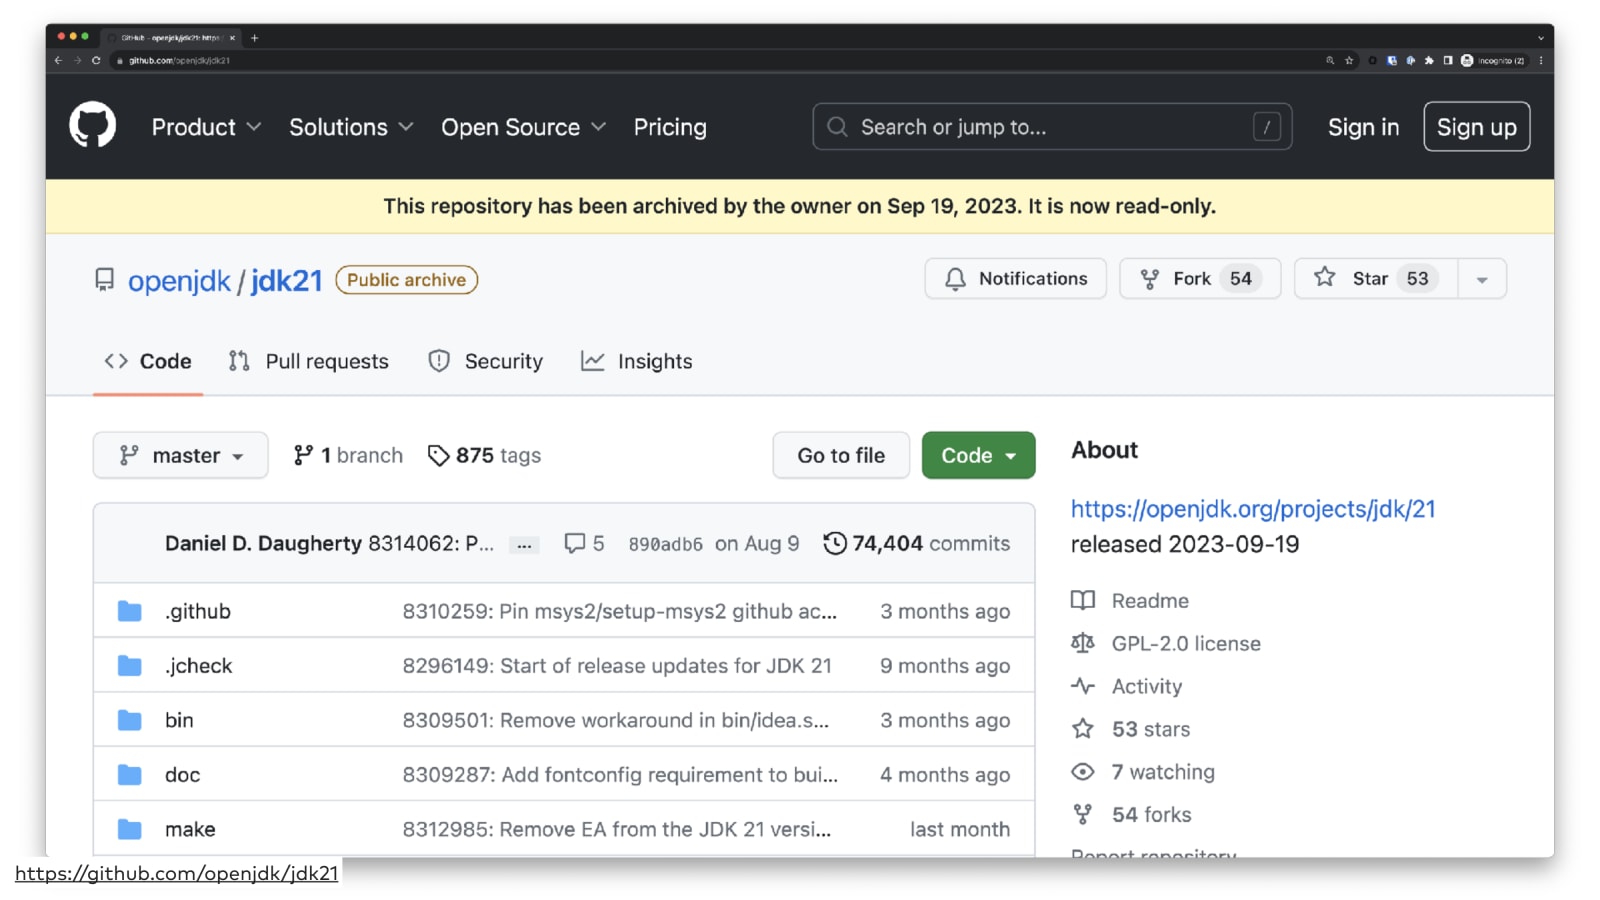This screenshot has height=900, width=1600.
Task: Open commit 8309501 Remove workaround message
Action: click(x=616, y=720)
